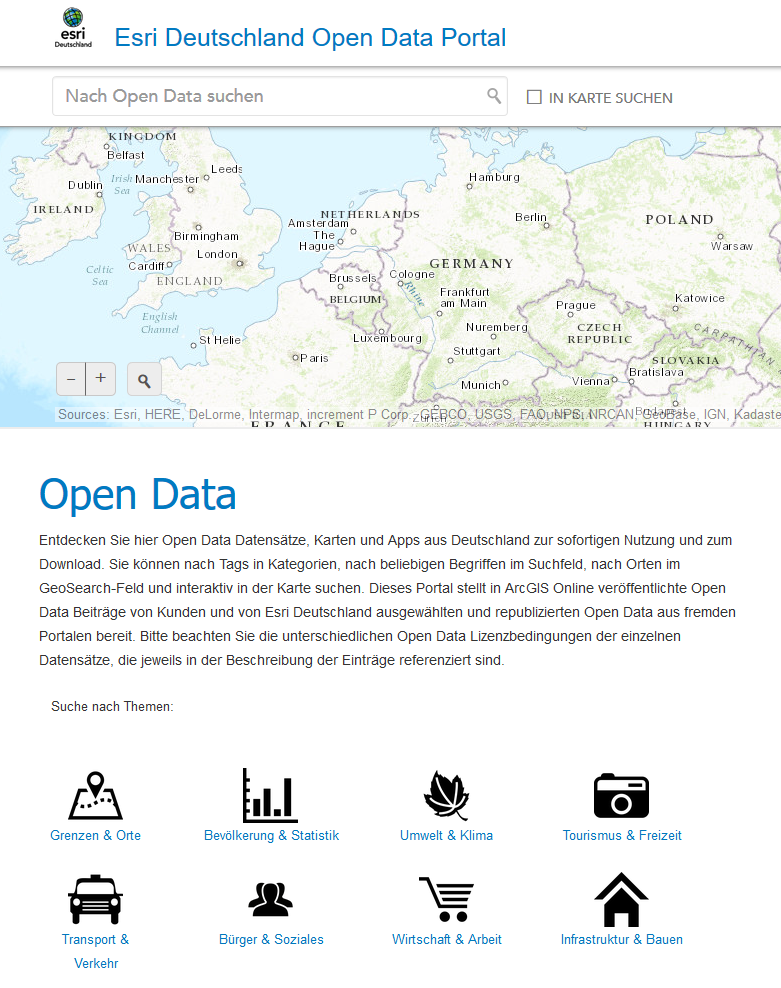Click Berlin on the map
The width and height of the screenshot is (781, 988).
[531, 217]
